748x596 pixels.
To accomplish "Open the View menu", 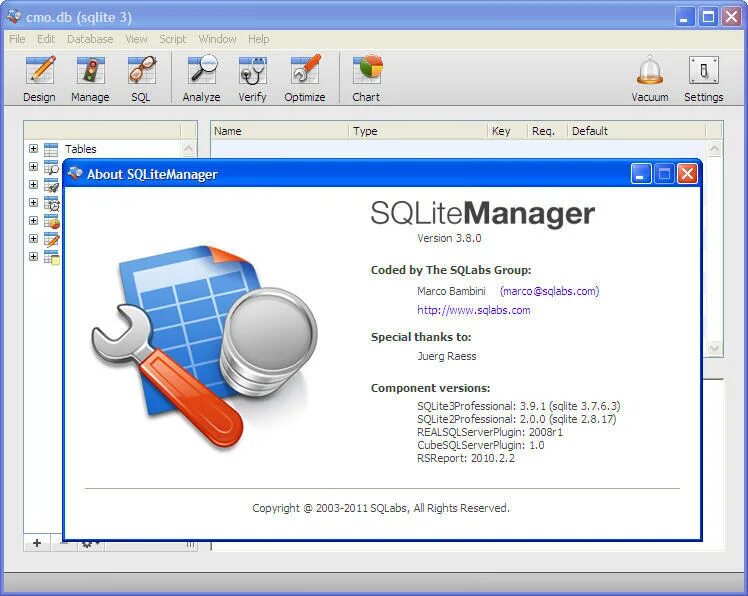I will (x=136, y=39).
